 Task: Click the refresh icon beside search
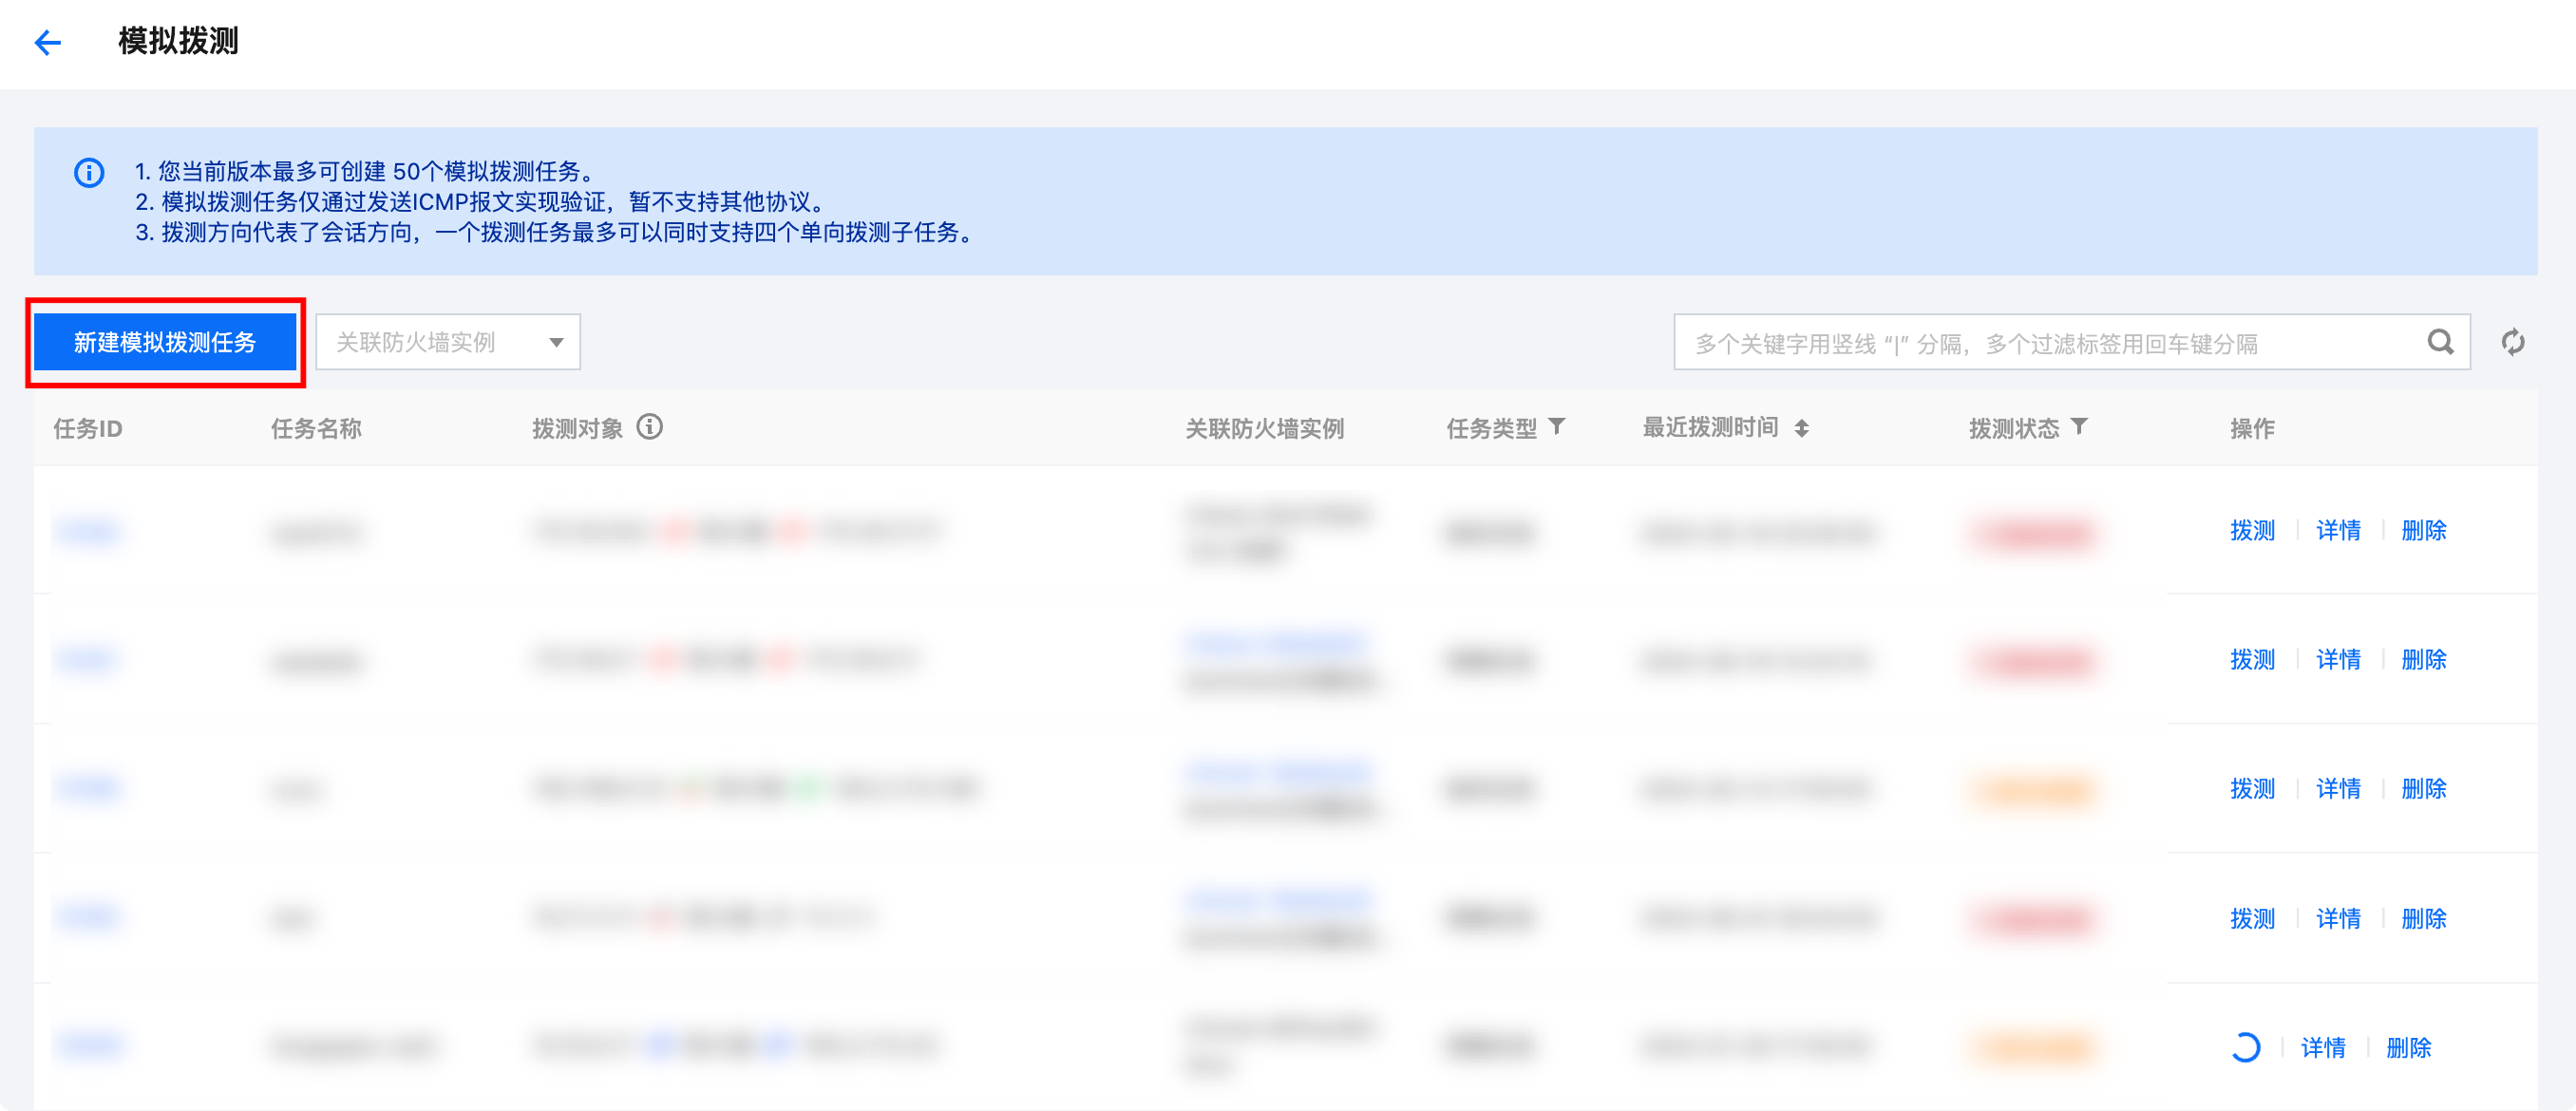click(x=2512, y=343)
